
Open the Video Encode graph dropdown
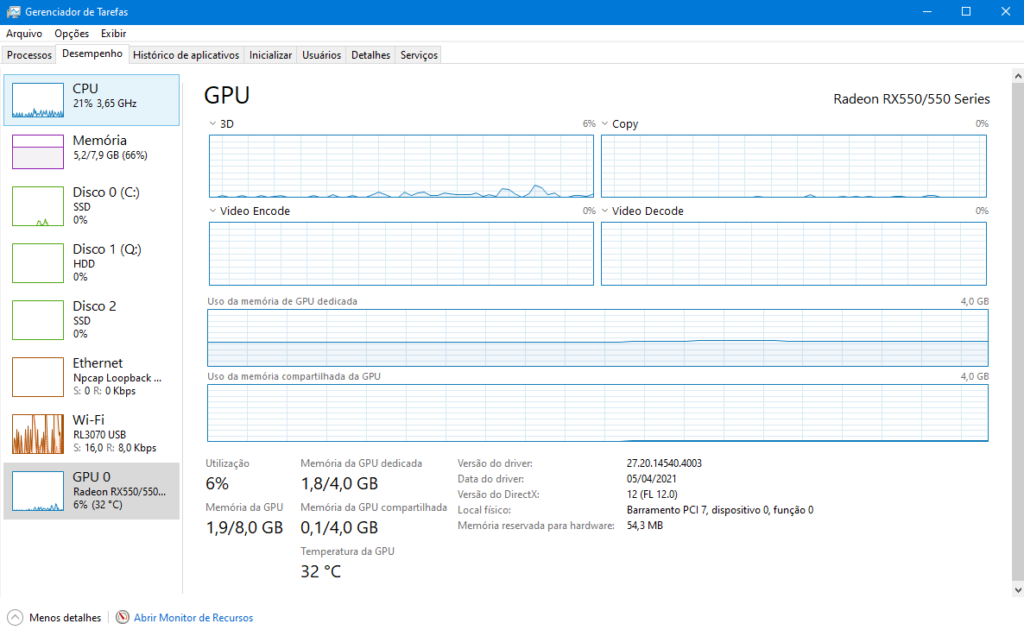(213, 211)
